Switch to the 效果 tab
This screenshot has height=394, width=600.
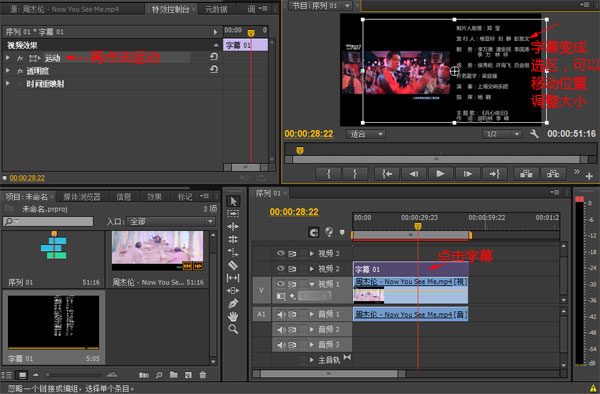point(154,197)
